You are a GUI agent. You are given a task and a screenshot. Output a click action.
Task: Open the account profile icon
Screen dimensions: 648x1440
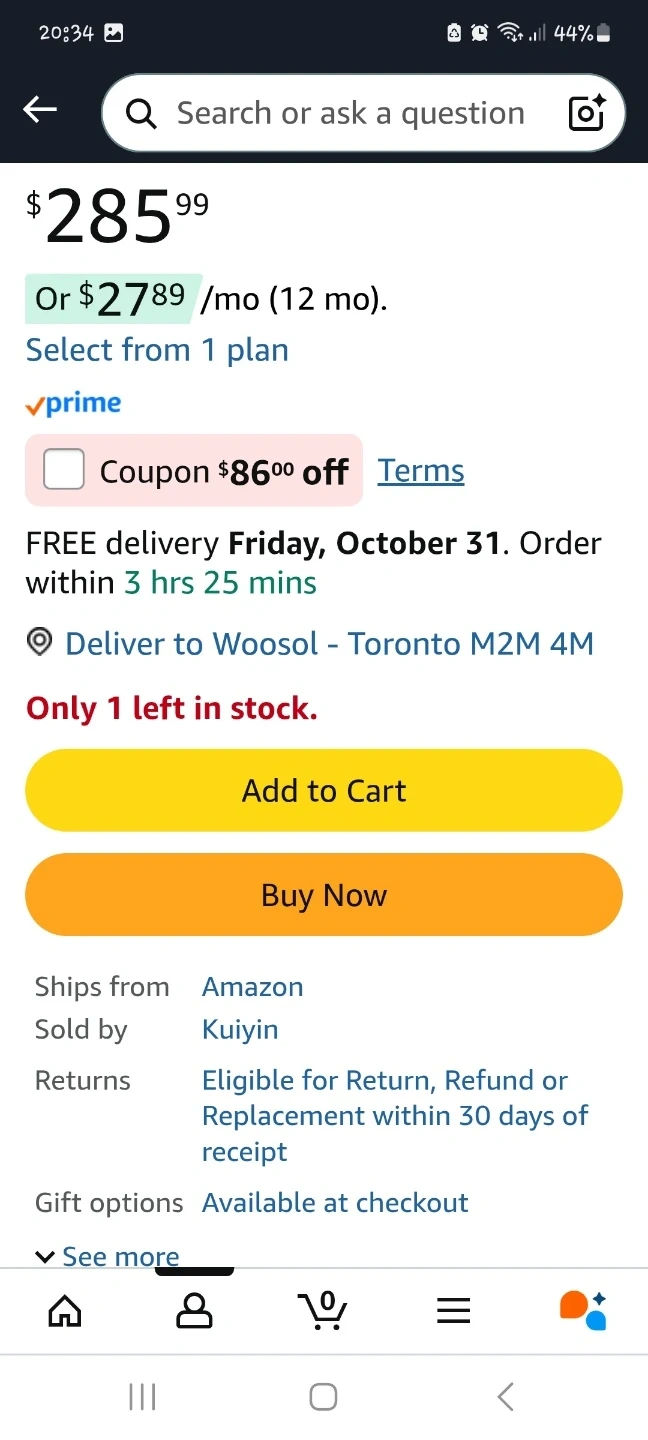[x=194, y=1310]
